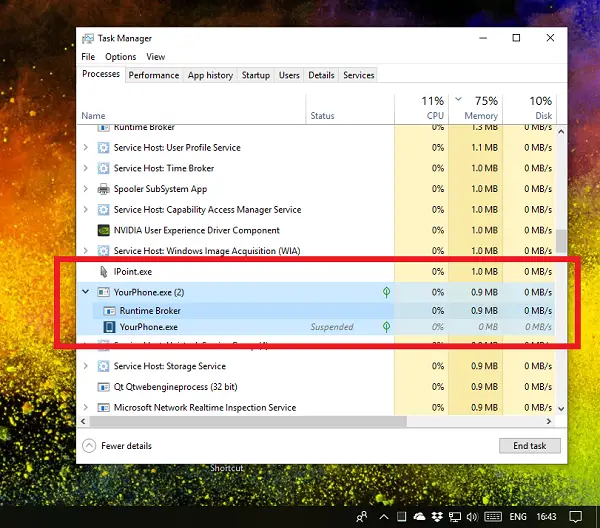Screen dimensions: 600x528
Task: Click the Service Host: Time Broker gear icon
Action: 103,168
